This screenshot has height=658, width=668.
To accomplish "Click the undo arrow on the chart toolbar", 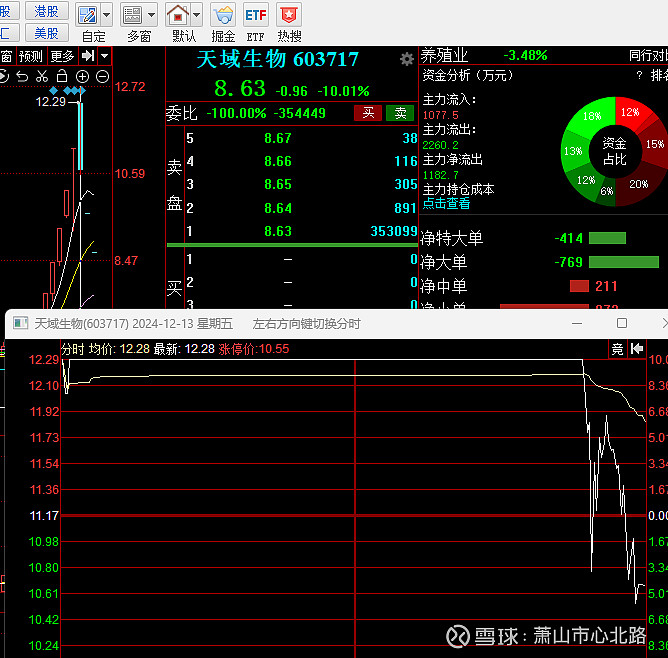I will [22, 77].
